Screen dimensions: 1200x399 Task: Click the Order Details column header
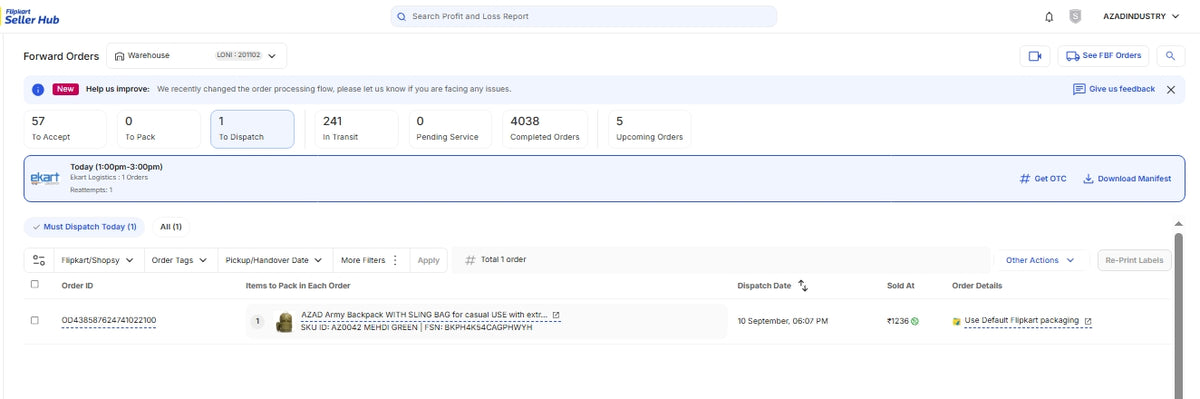(977, 286)
